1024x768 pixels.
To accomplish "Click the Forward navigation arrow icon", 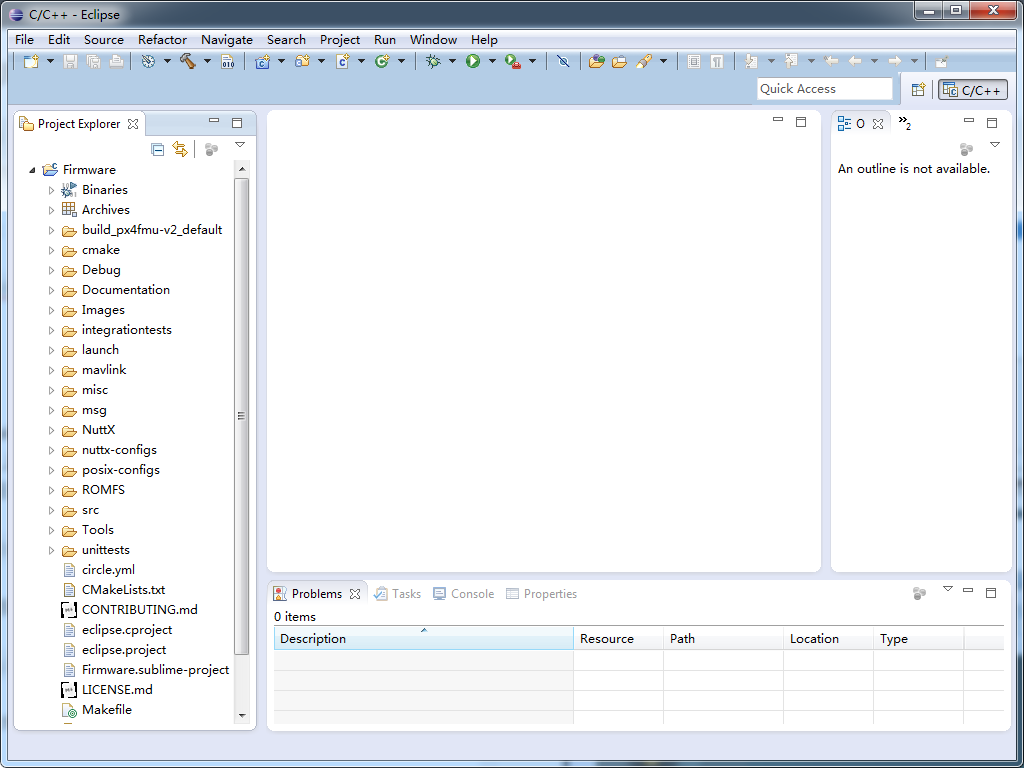I will [x=895, y=61].
